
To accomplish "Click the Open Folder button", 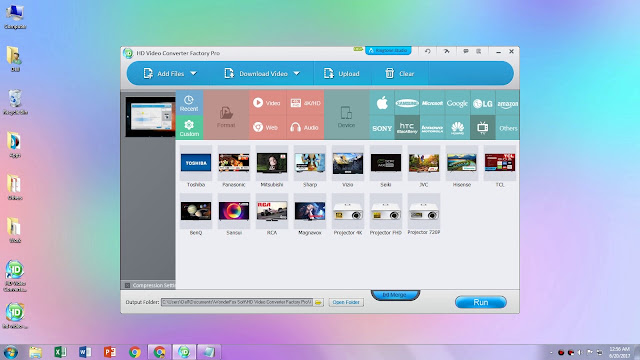I will [x=346, y=302].
